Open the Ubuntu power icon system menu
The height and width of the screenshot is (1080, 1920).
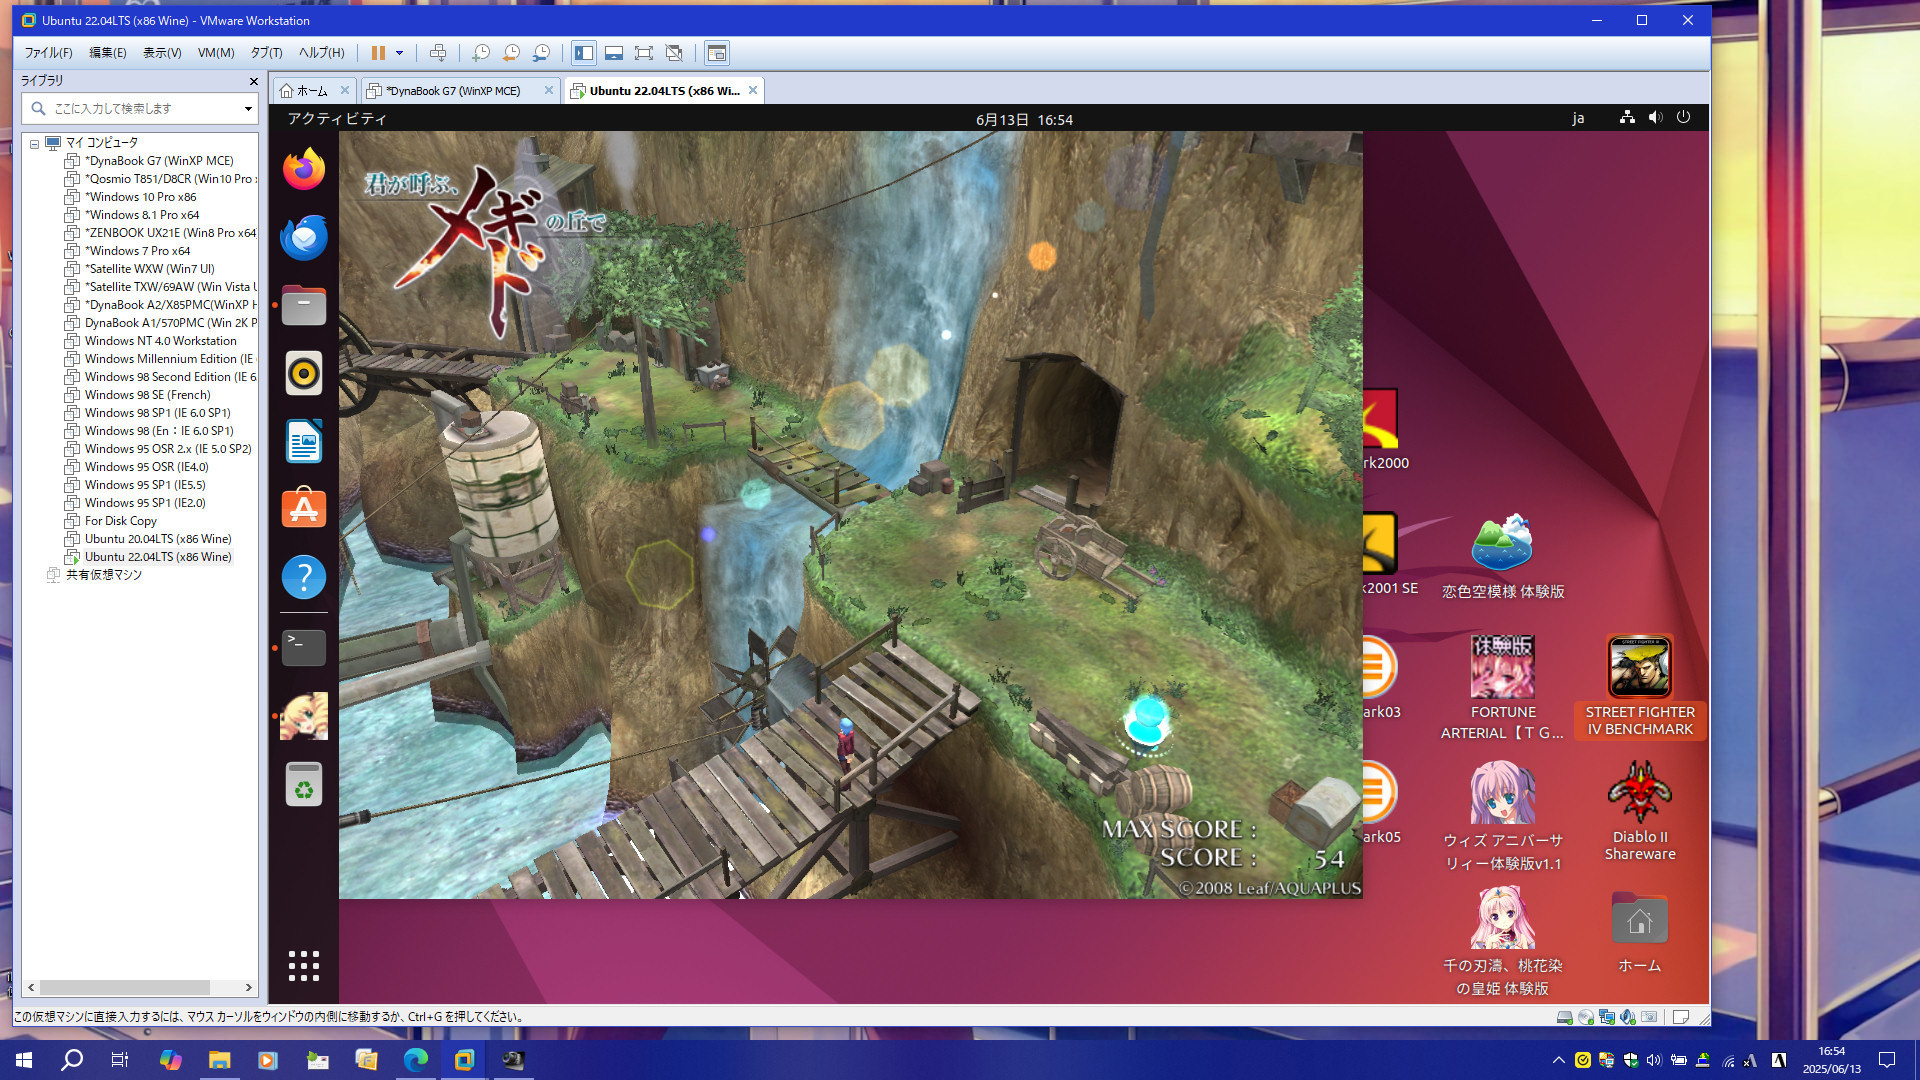click(x=1684, y=118)
